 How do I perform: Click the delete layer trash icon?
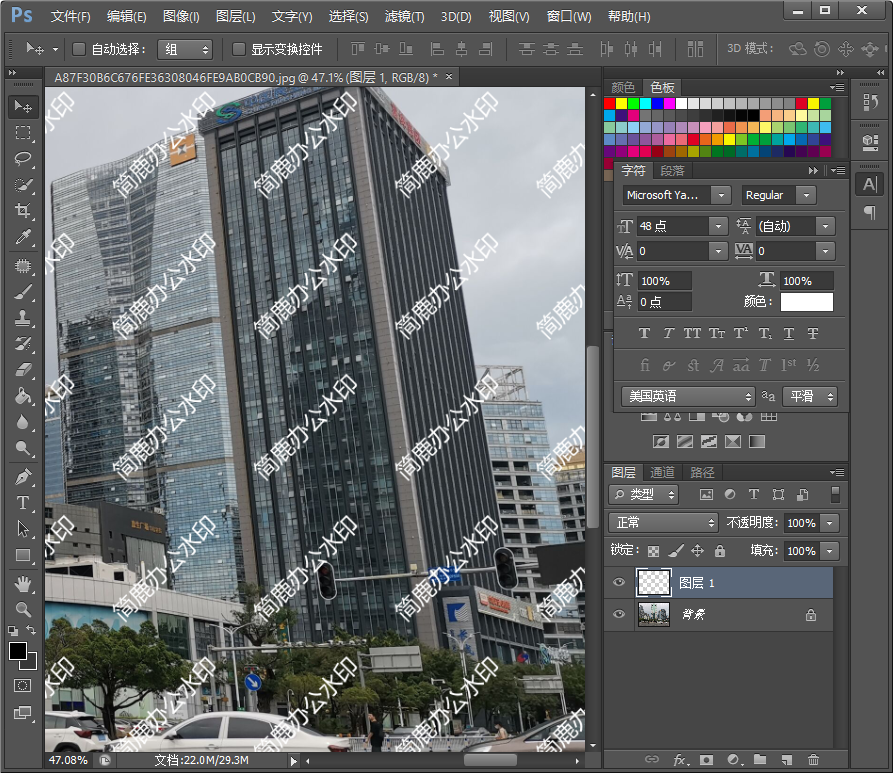click(813, 761)
